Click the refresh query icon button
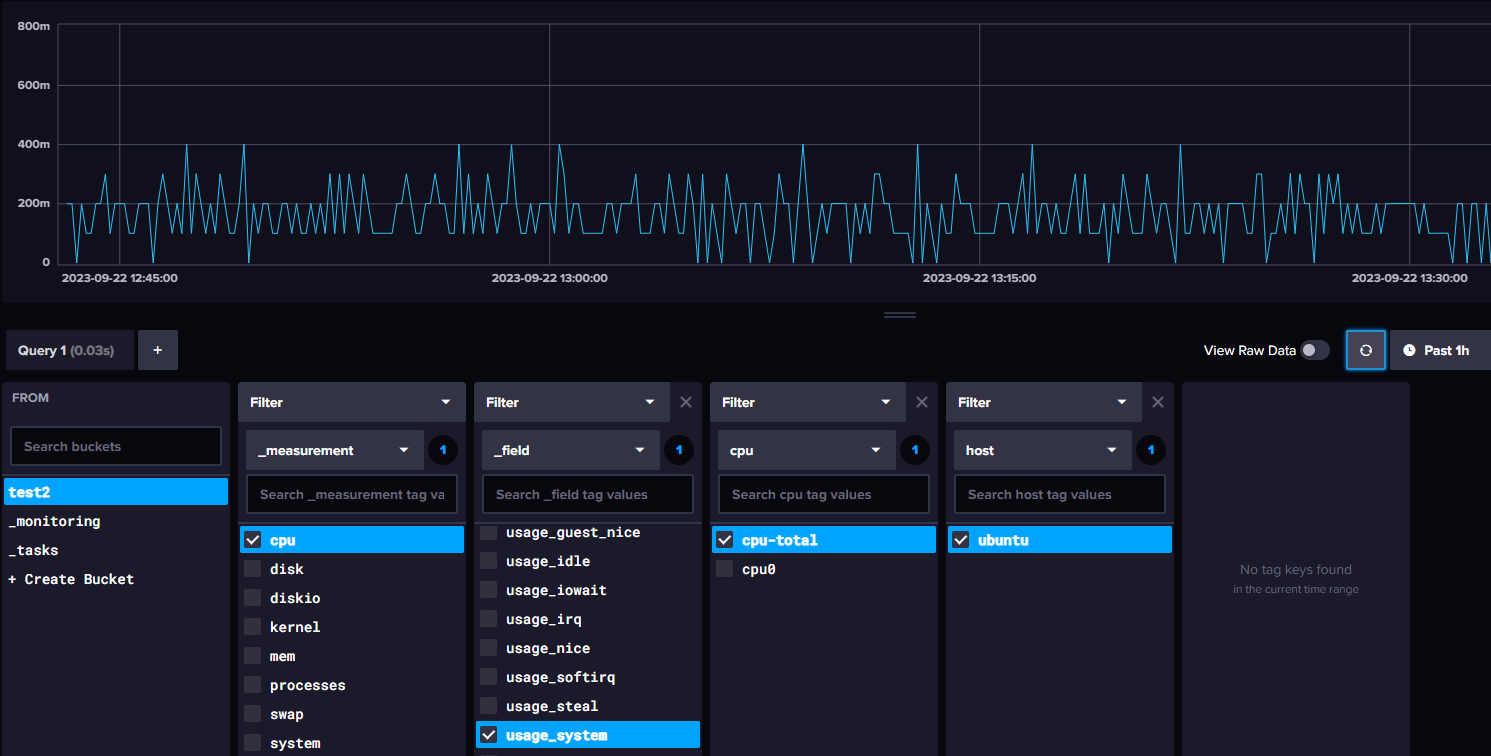 point(1366,350)
